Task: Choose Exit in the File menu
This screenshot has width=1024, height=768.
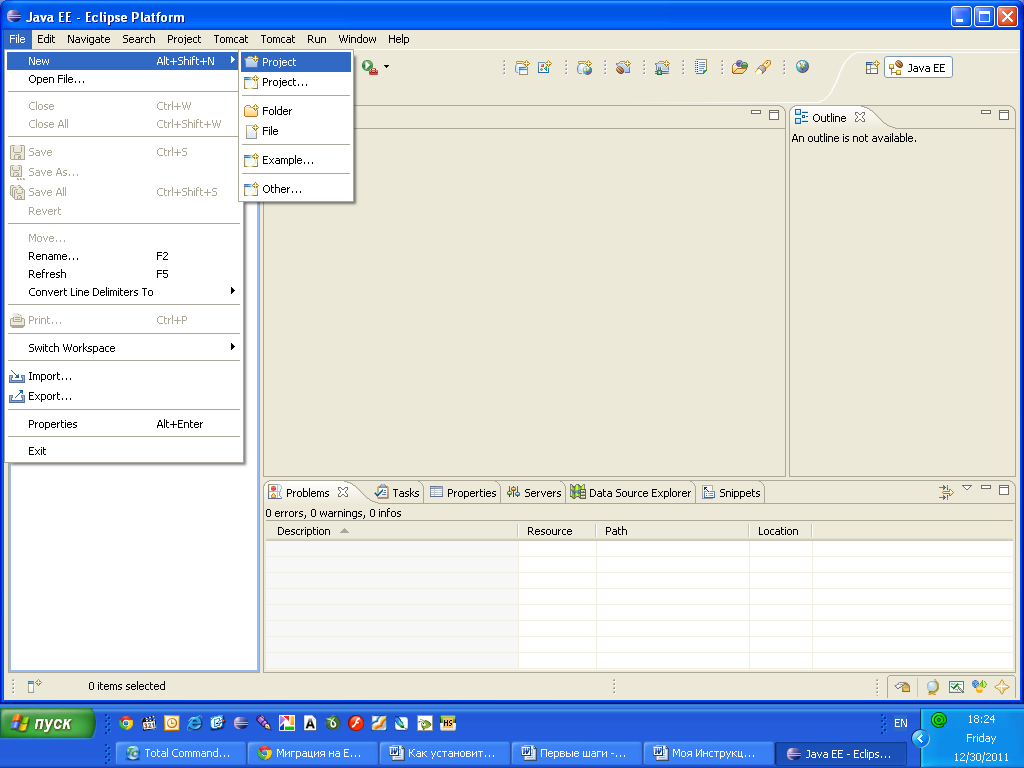Action: [123, 451]
